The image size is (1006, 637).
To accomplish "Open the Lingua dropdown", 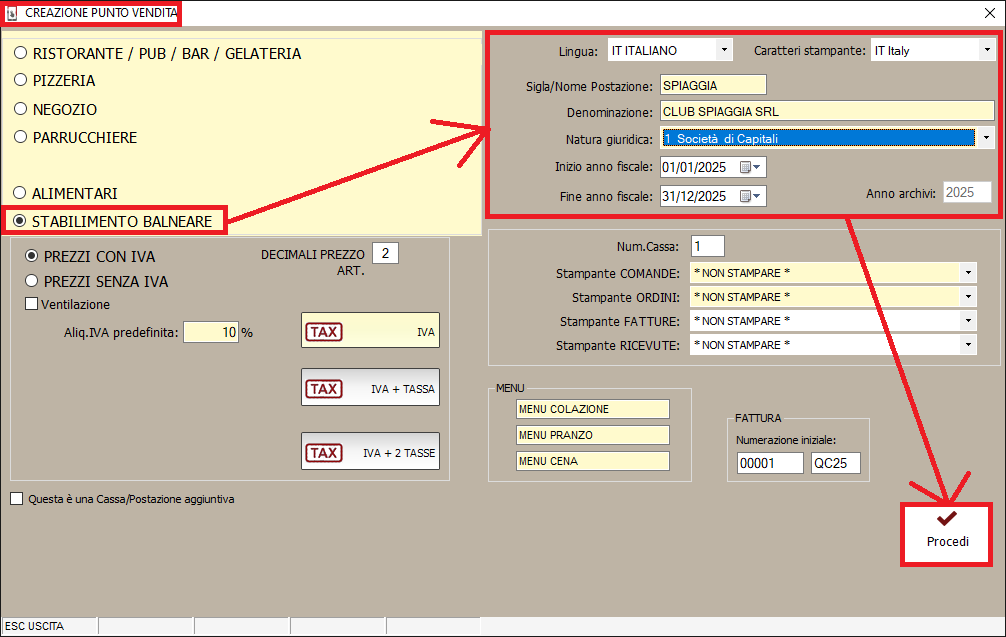I will [x=724, y=50].
